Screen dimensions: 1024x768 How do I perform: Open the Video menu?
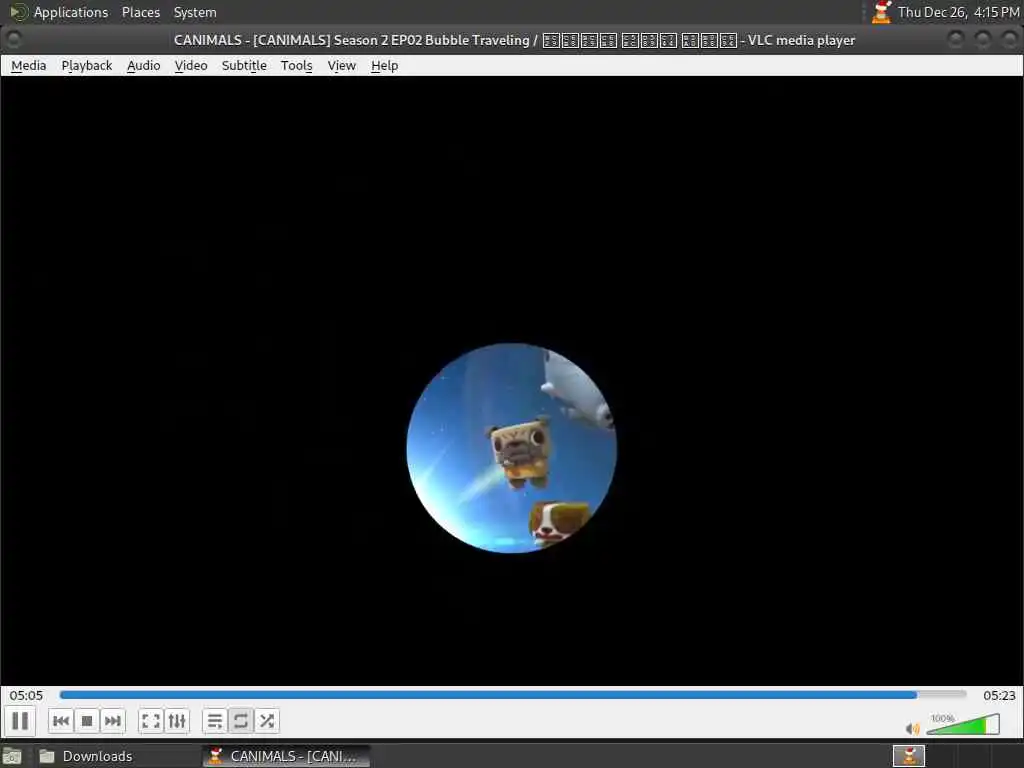tap(191, 65)
